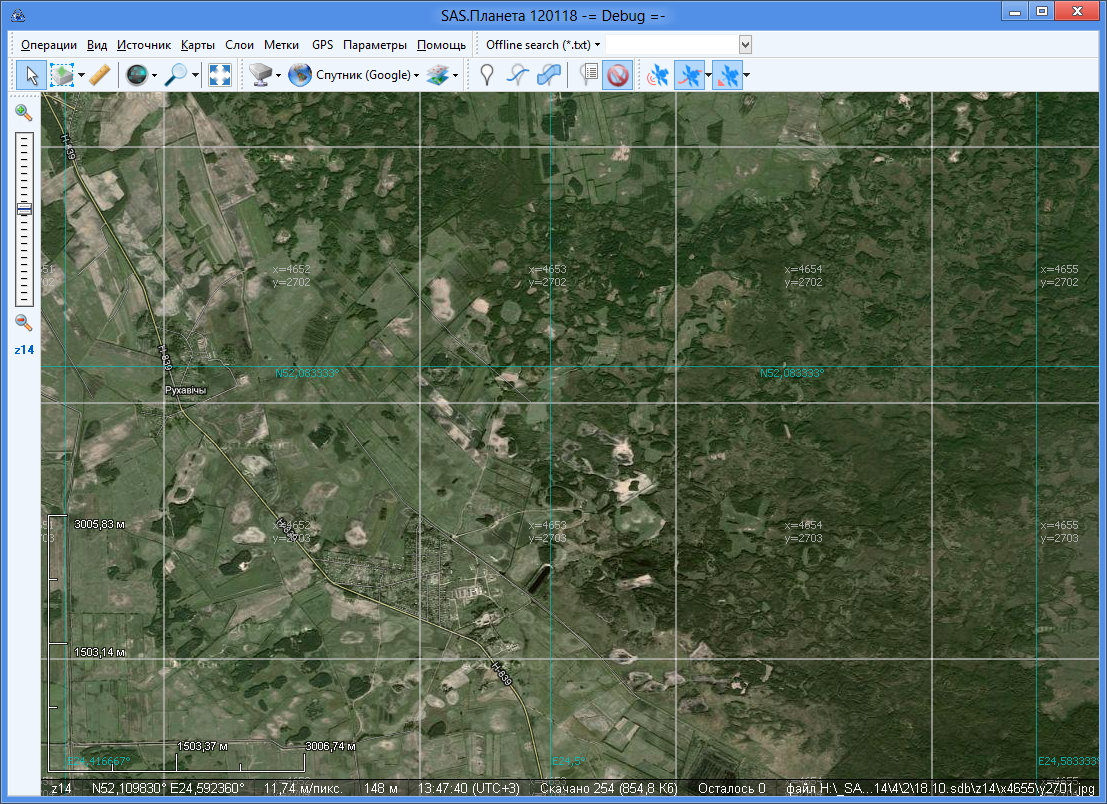Viewport: 1107px width, 804px height.
Task: Click the vertical zoom level slider
Action: (x=24, y=209)
